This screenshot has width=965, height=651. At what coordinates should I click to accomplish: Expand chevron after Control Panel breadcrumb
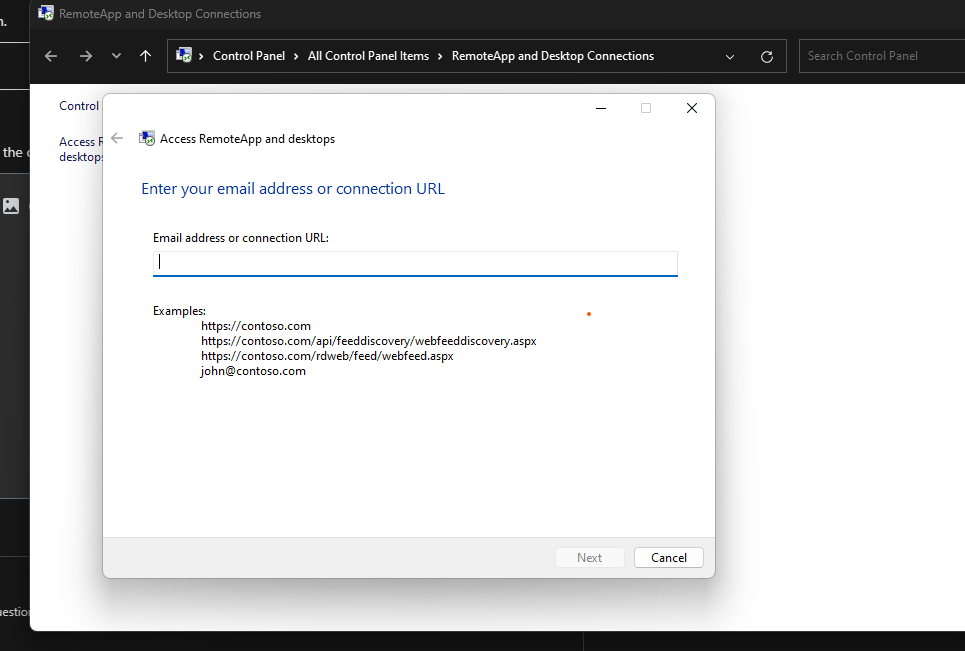pyautogui.click(x=296, y=56)
